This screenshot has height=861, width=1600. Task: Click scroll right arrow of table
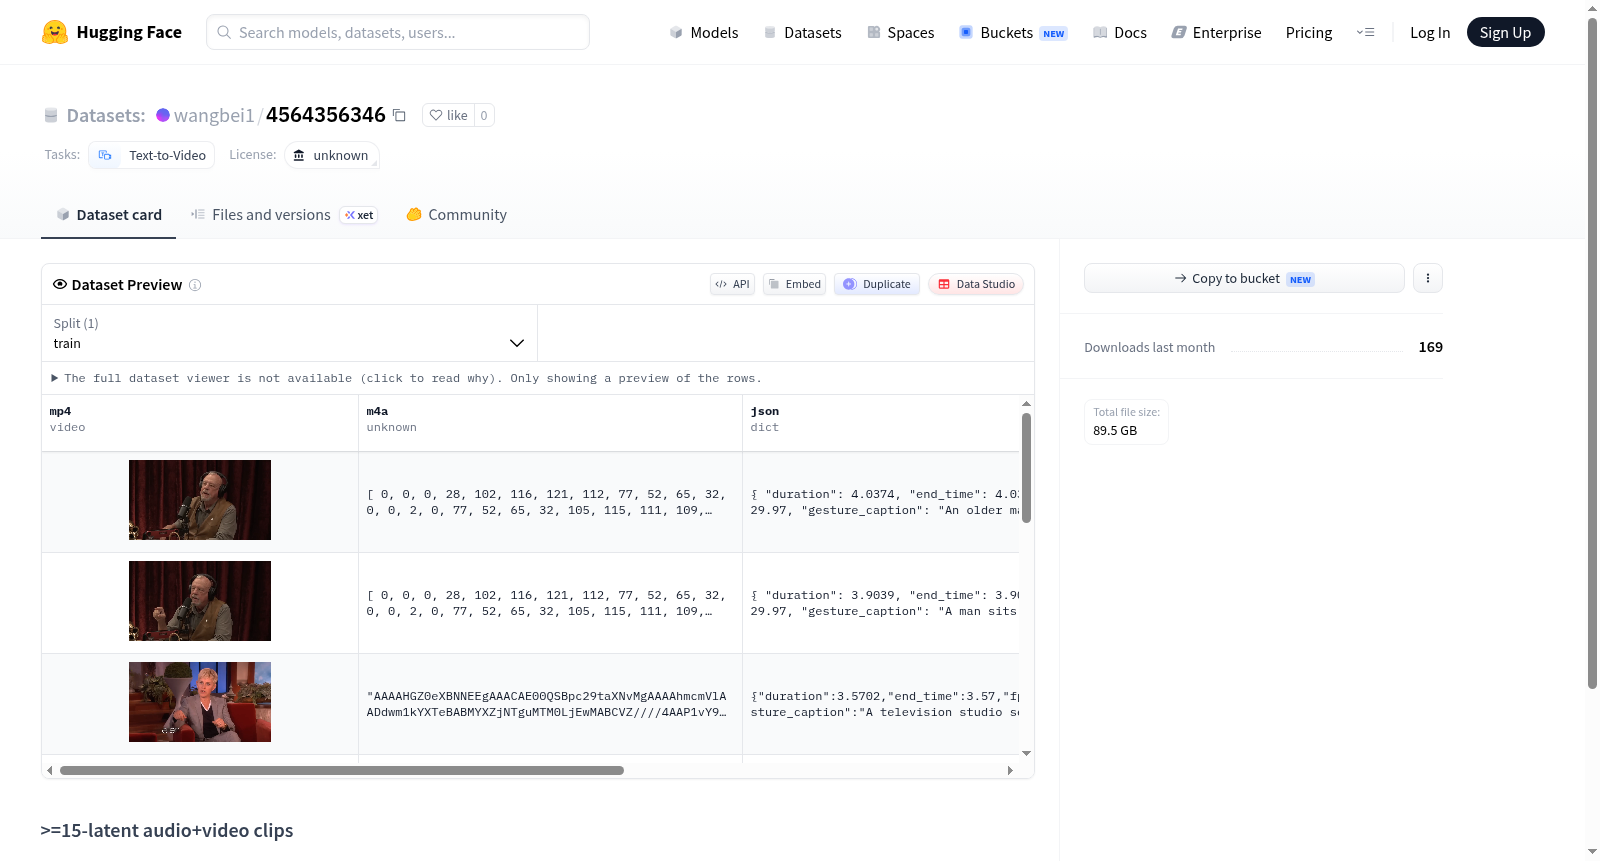(1010, 770)
